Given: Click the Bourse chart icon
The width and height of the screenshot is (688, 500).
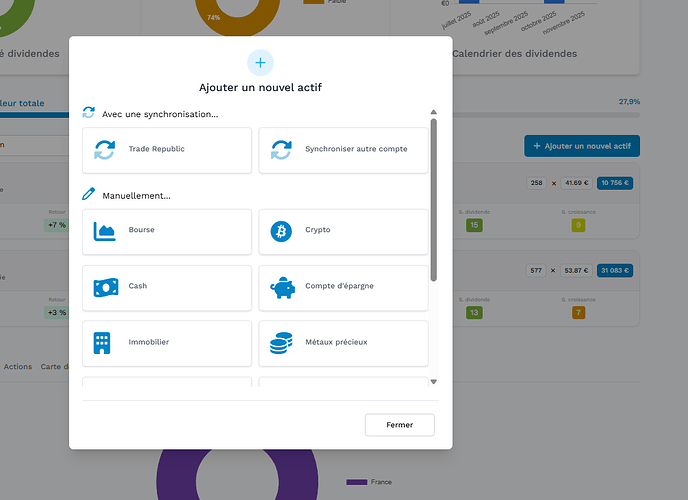Looking at the screenshot, I should 104,231.
